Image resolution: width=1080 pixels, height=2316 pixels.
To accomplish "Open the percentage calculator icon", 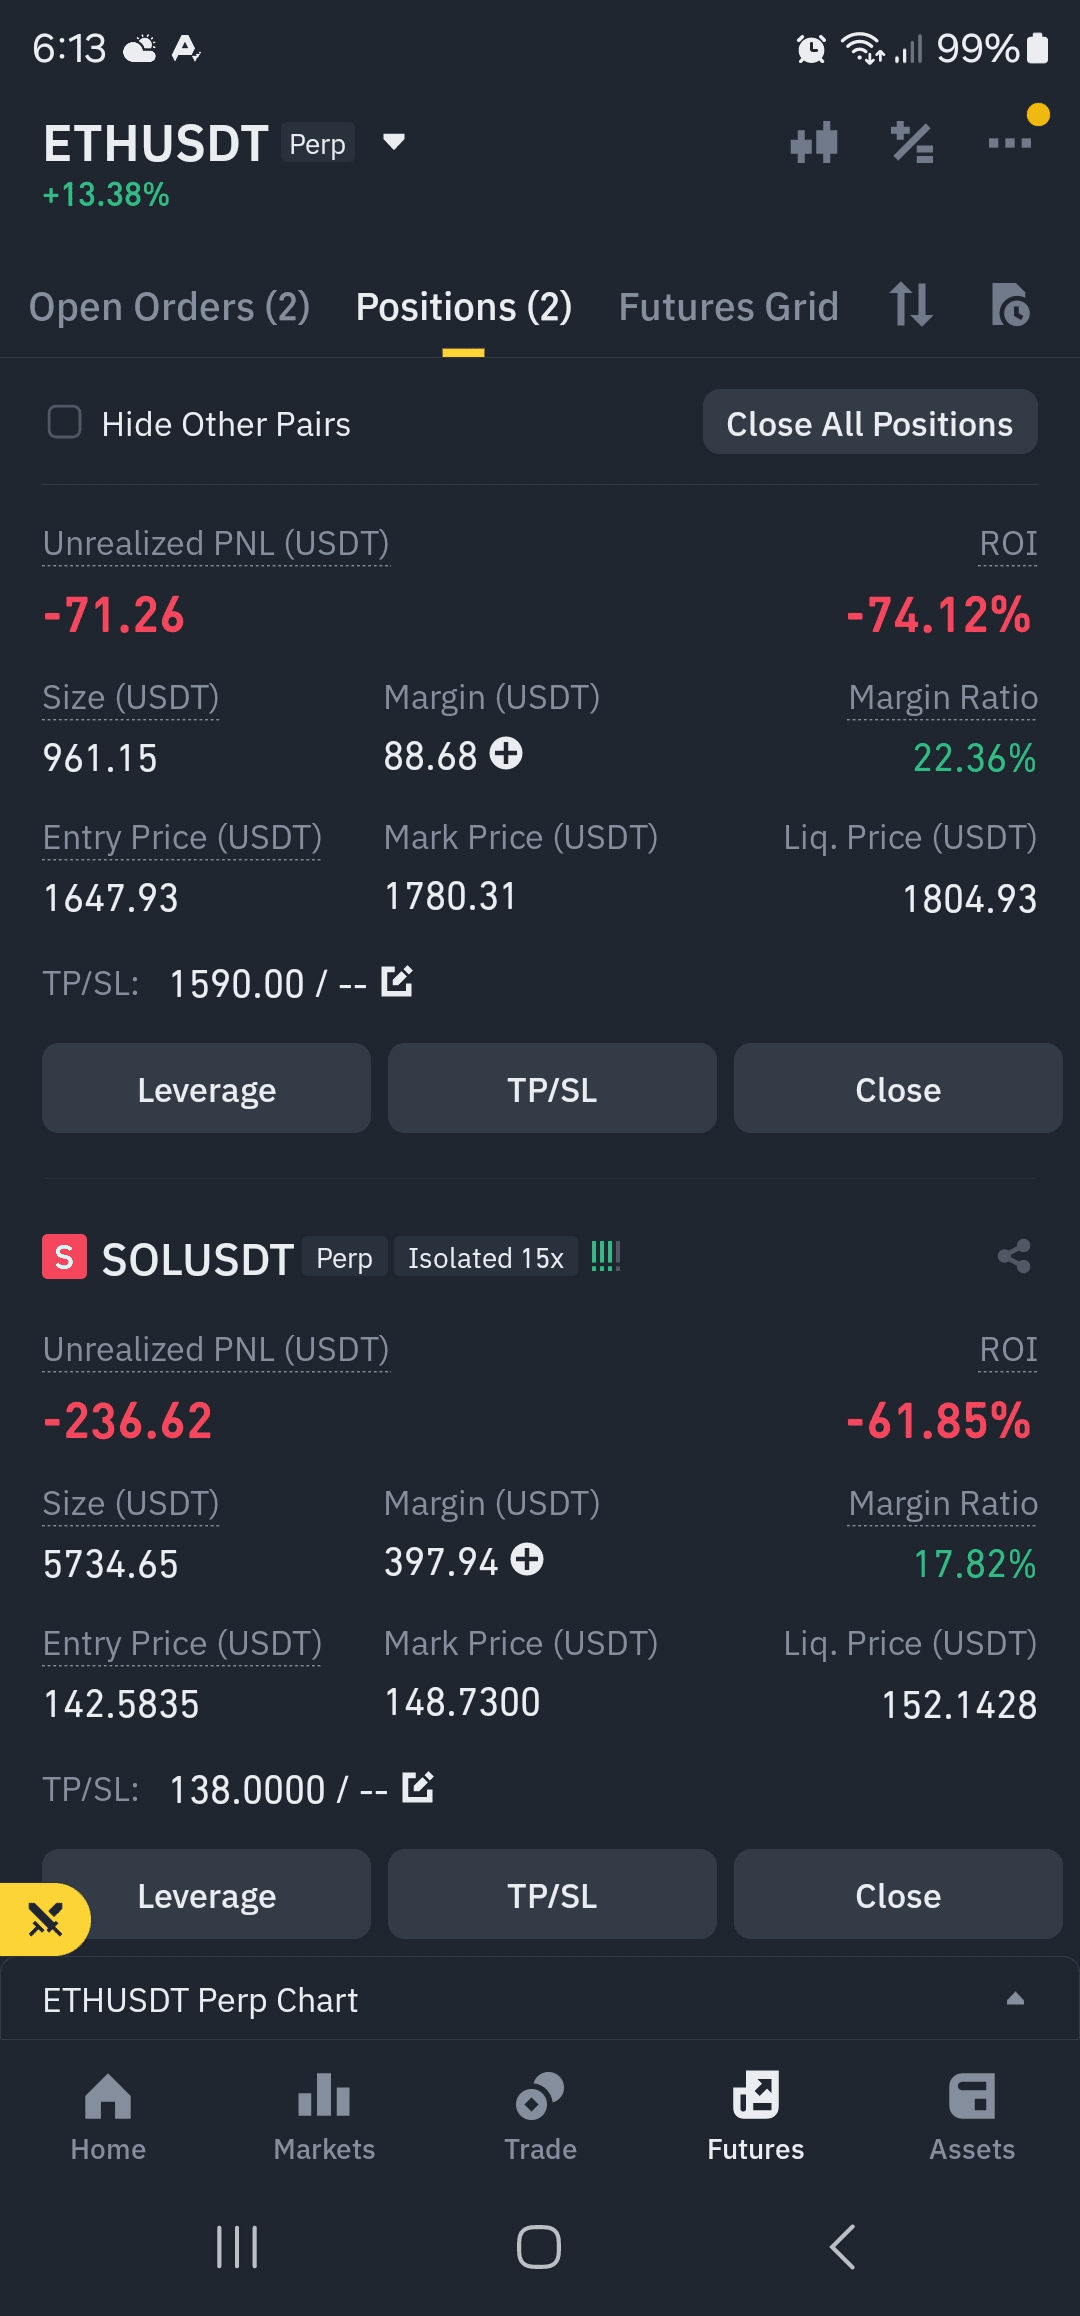I will (912, 143).
